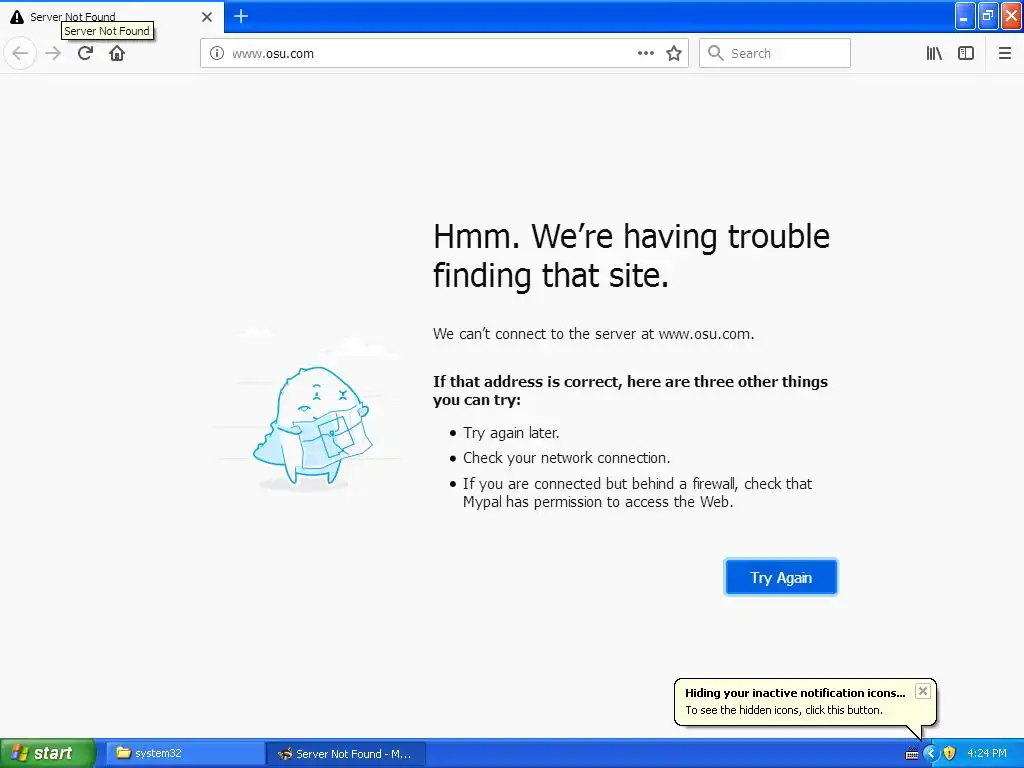Go back with the back arrow button
The image size is (1024, 768).
coord(20,53)
